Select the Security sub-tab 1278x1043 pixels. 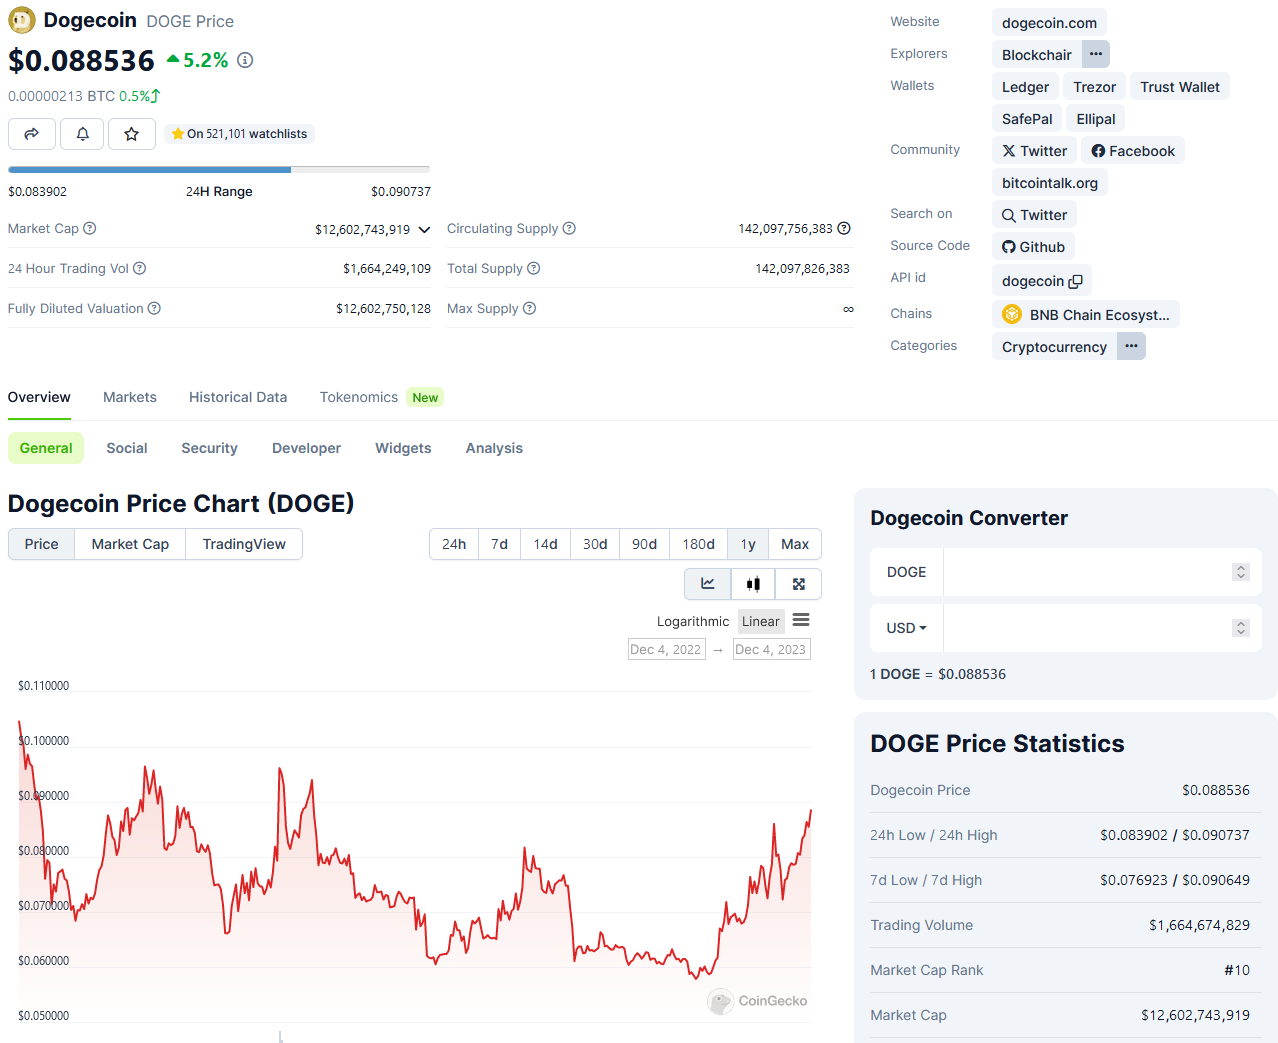210,448
